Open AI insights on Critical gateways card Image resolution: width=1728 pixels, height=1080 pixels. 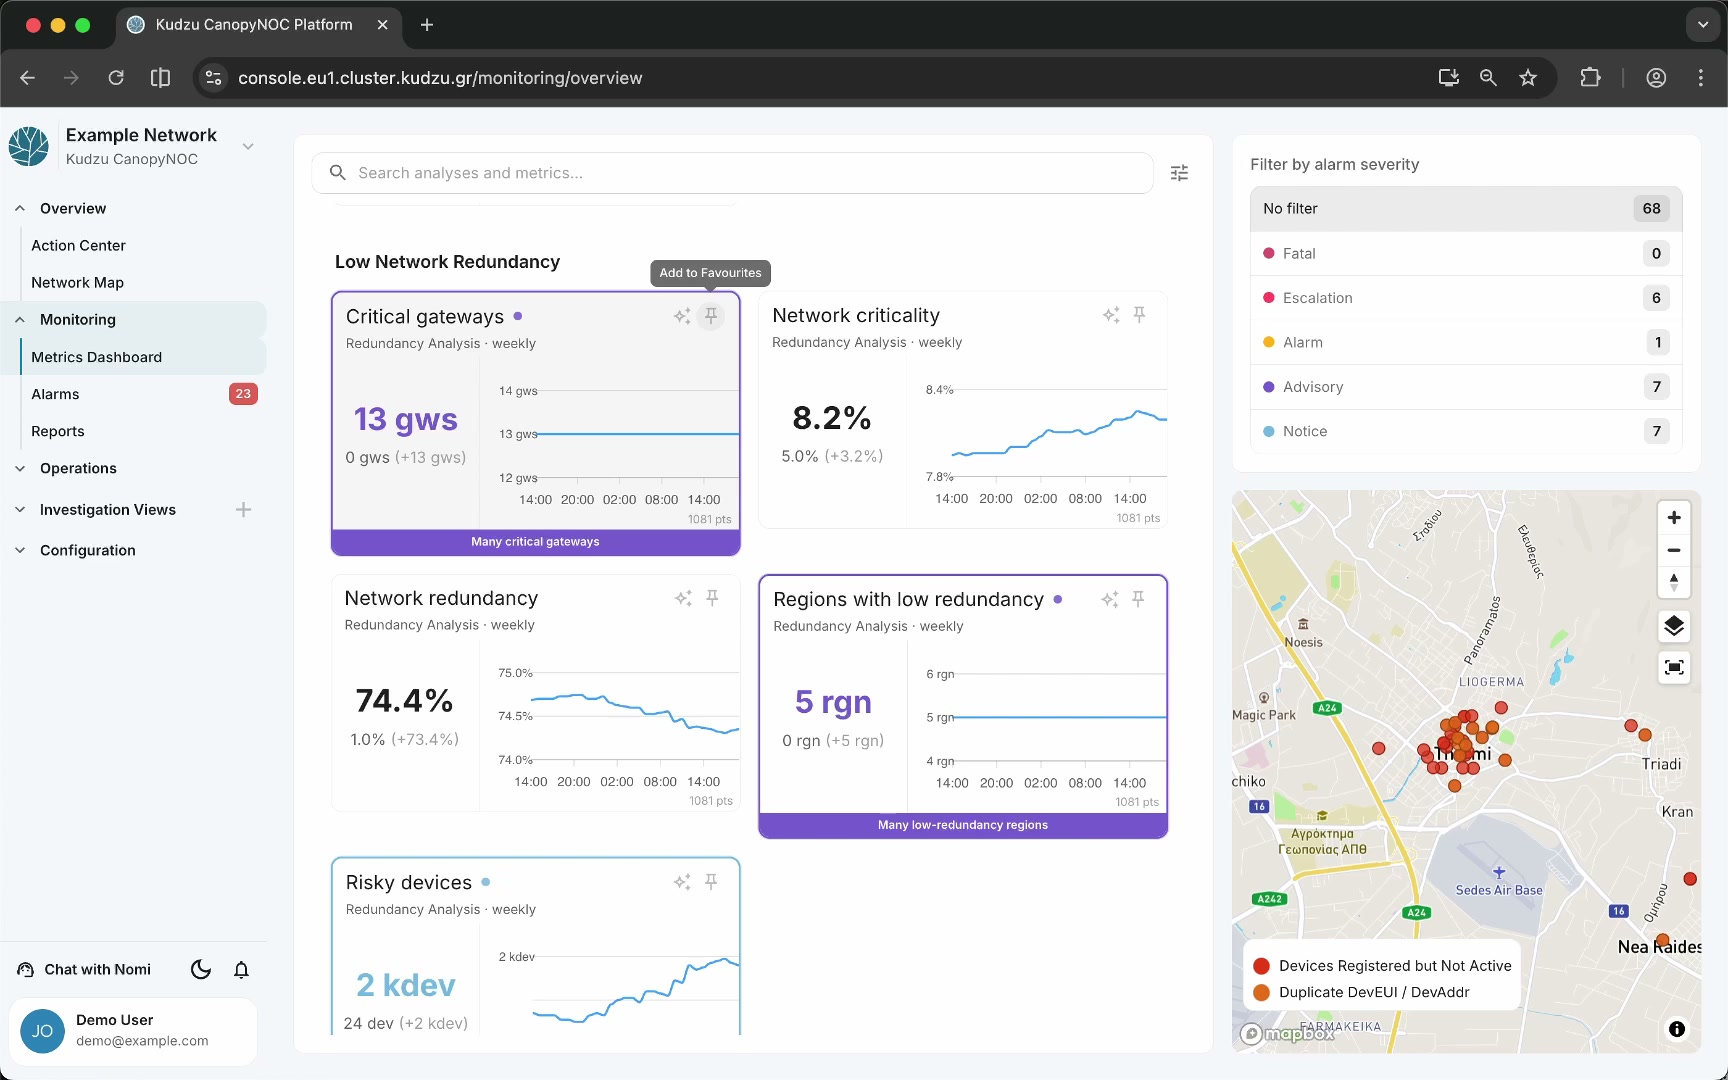tap(682, 316)
